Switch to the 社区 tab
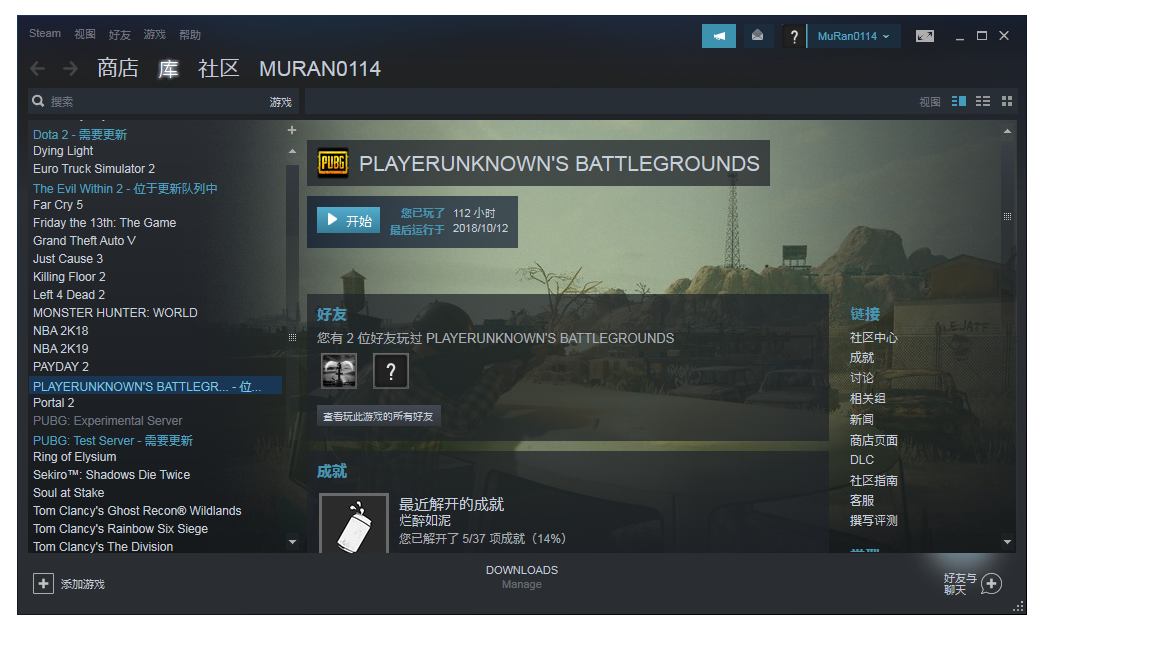Screen dimensions: 1152x648 click(x=219, y=68)
